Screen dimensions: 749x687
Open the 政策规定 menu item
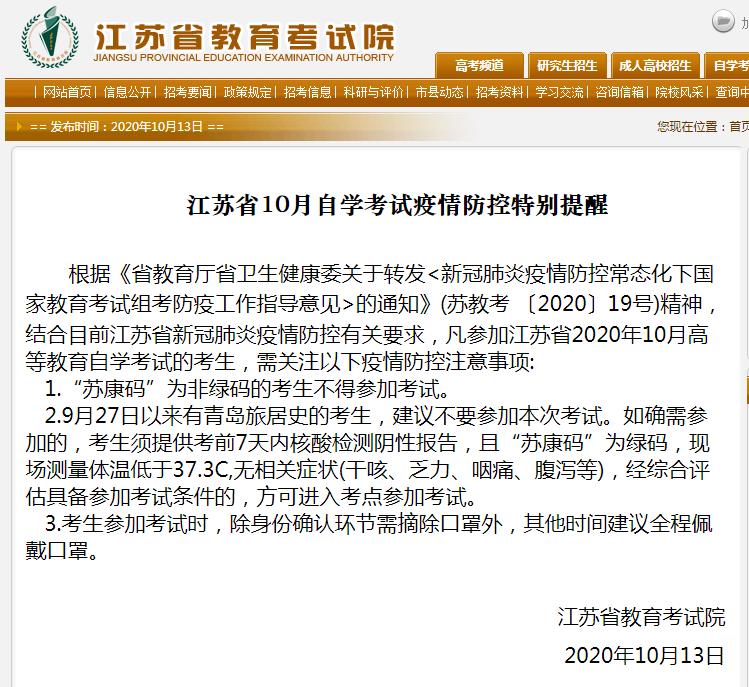[247, 92]
